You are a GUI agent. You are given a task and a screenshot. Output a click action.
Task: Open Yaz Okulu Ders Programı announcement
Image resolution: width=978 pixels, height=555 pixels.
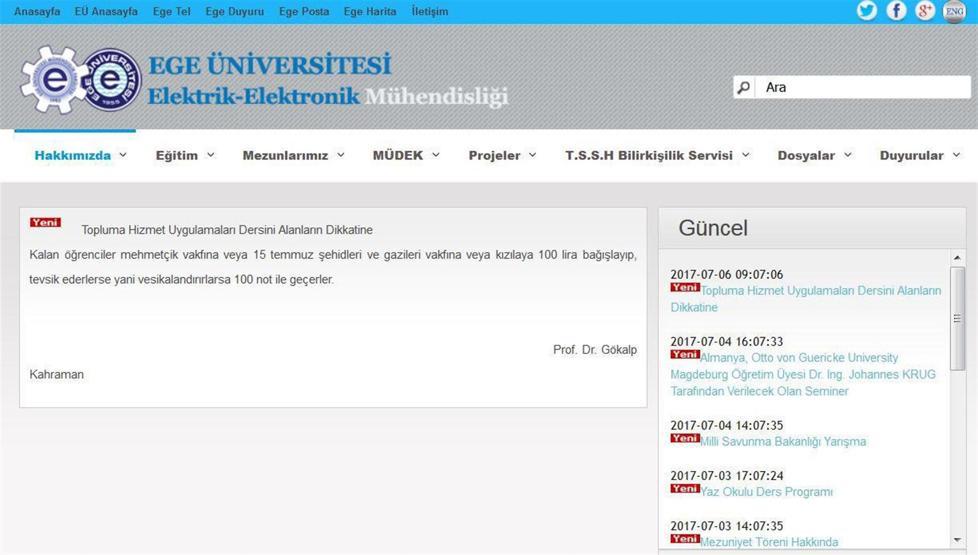tap(766, 492)
